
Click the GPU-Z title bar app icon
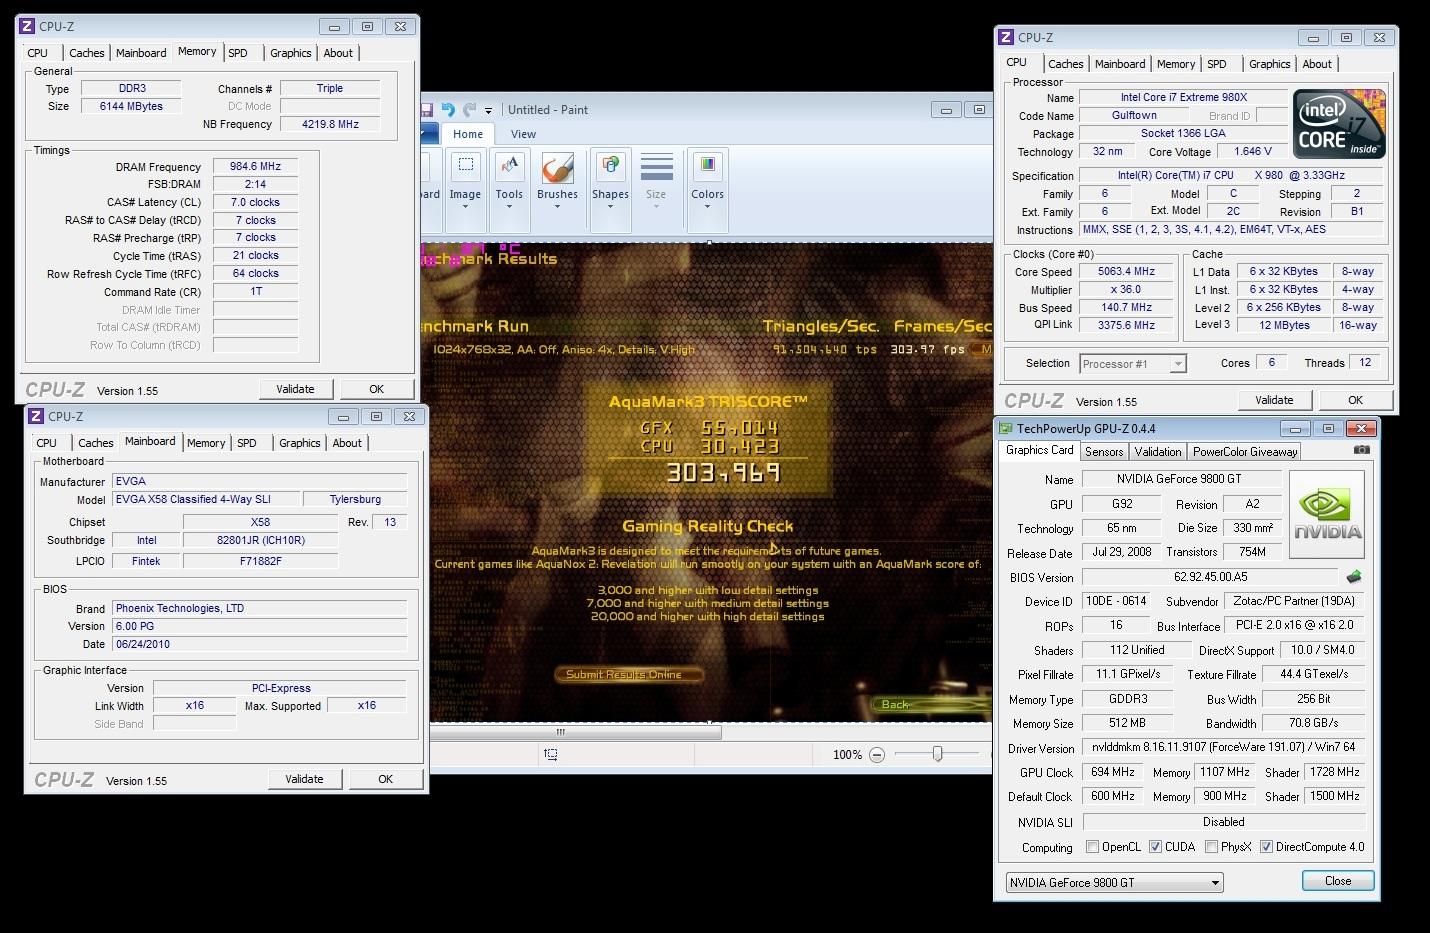click(1006, 428)
